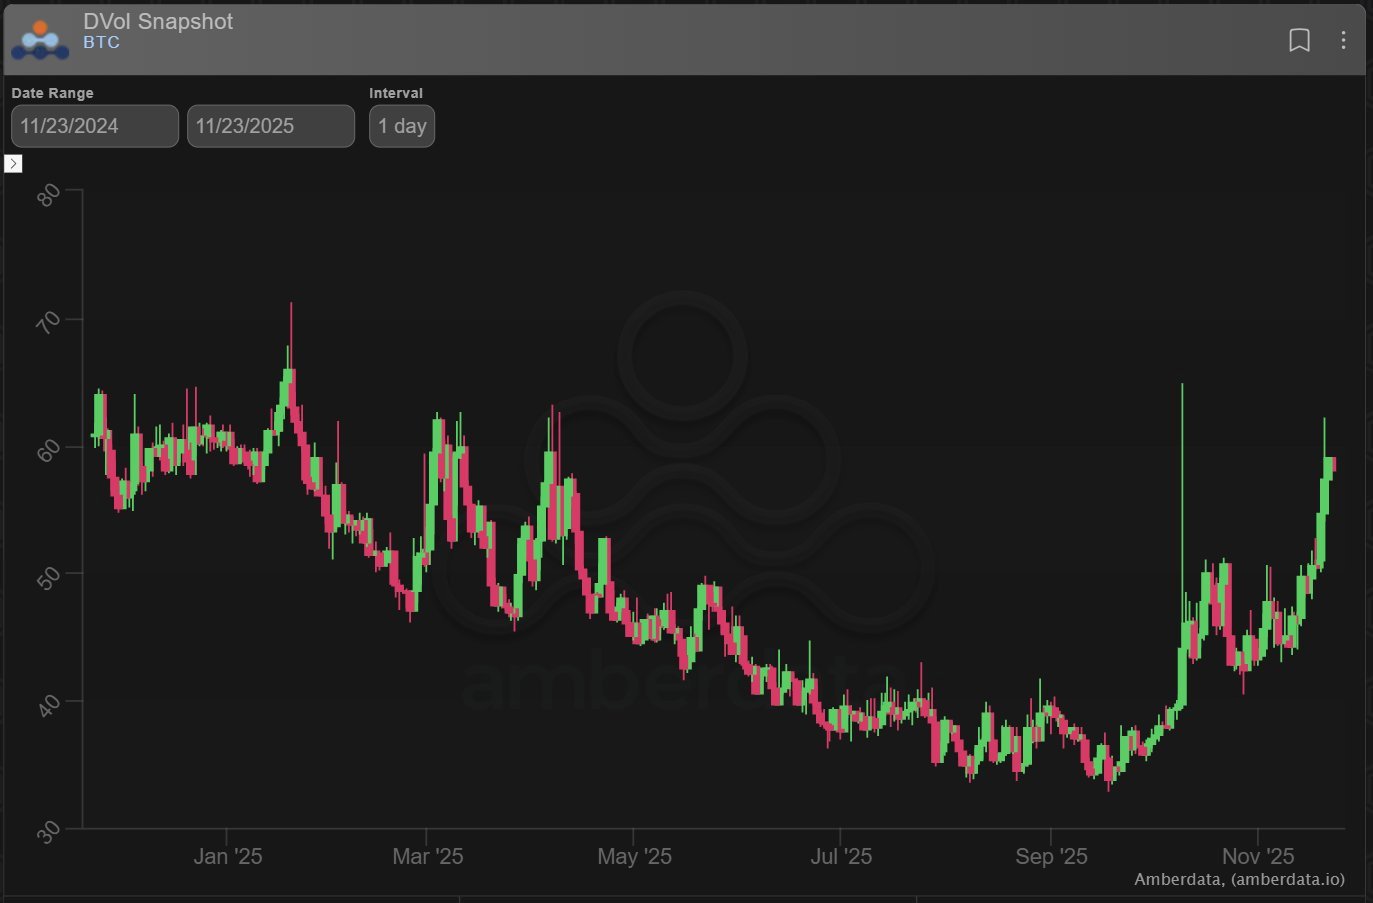The width and height of the screenshot is (1373, 903).
Task: Click the Mar '25 x-axis label
Action: pyautogui.click(x=427, y=856)
